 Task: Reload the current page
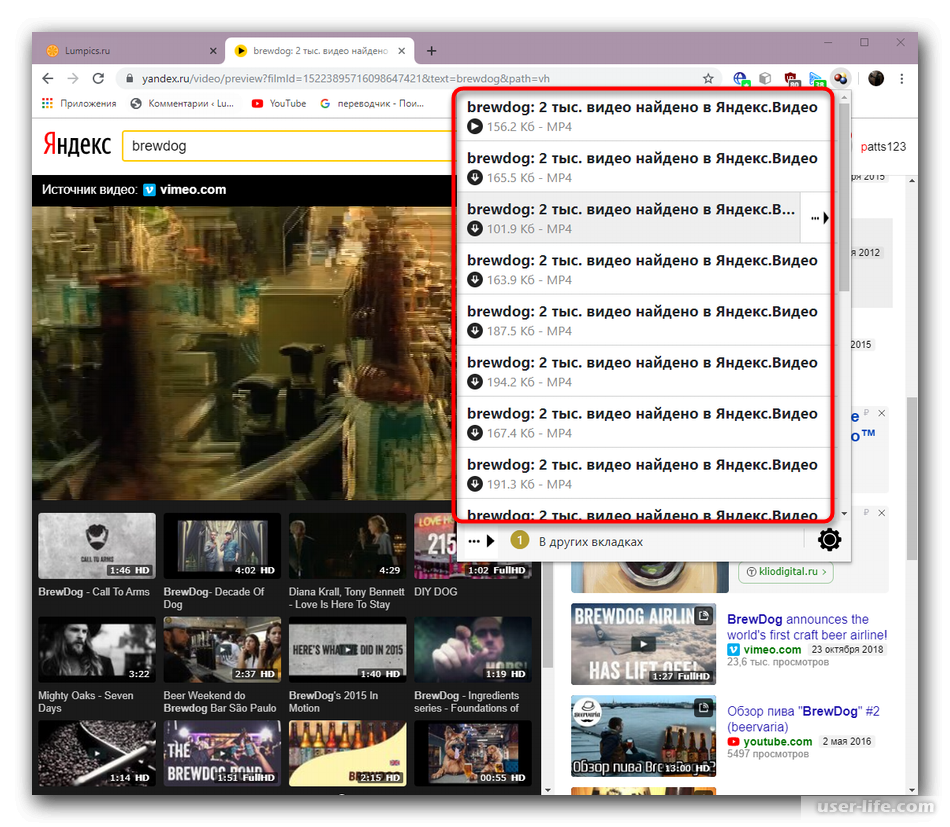(98, 78)
